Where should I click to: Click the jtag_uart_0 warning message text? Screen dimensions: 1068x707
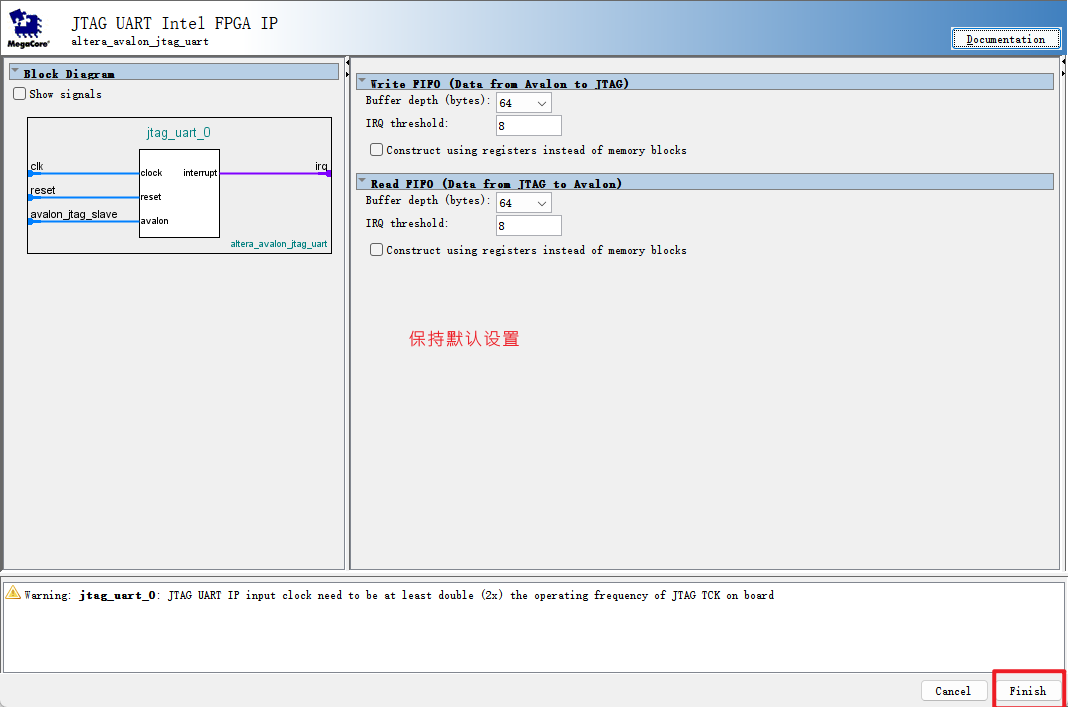399,595
